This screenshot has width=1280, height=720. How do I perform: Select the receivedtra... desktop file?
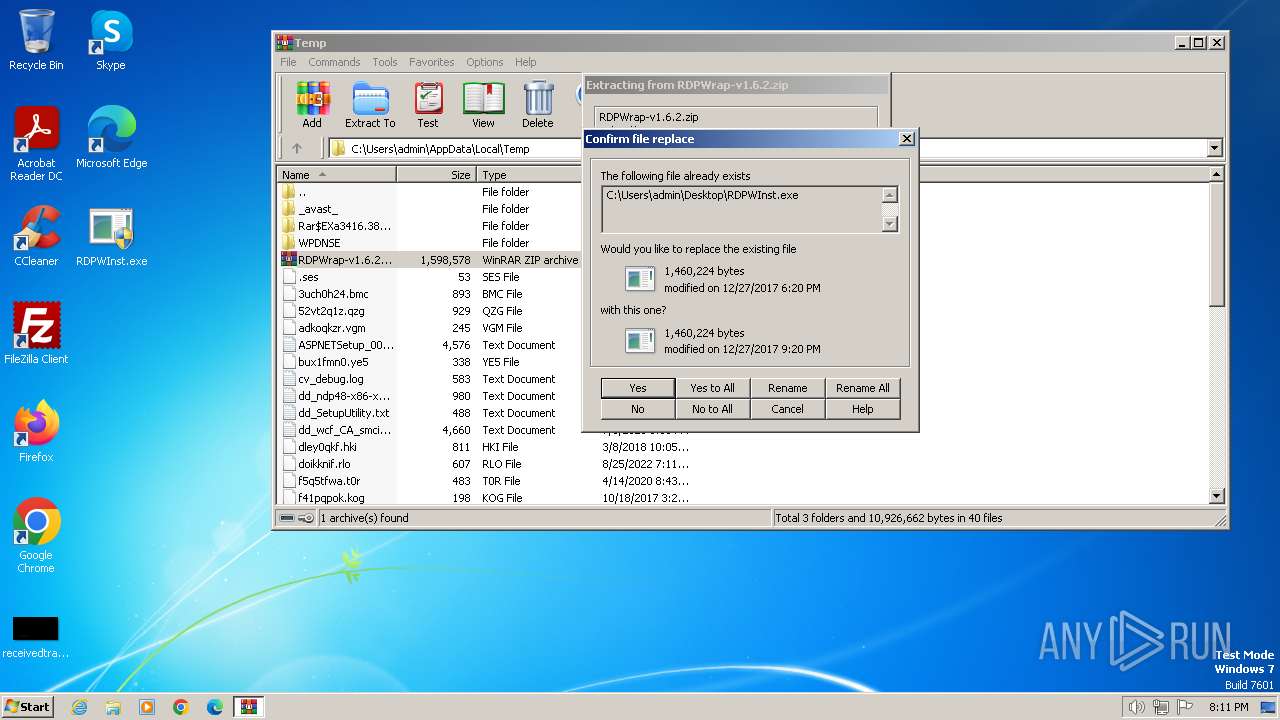tap(36, 637)
